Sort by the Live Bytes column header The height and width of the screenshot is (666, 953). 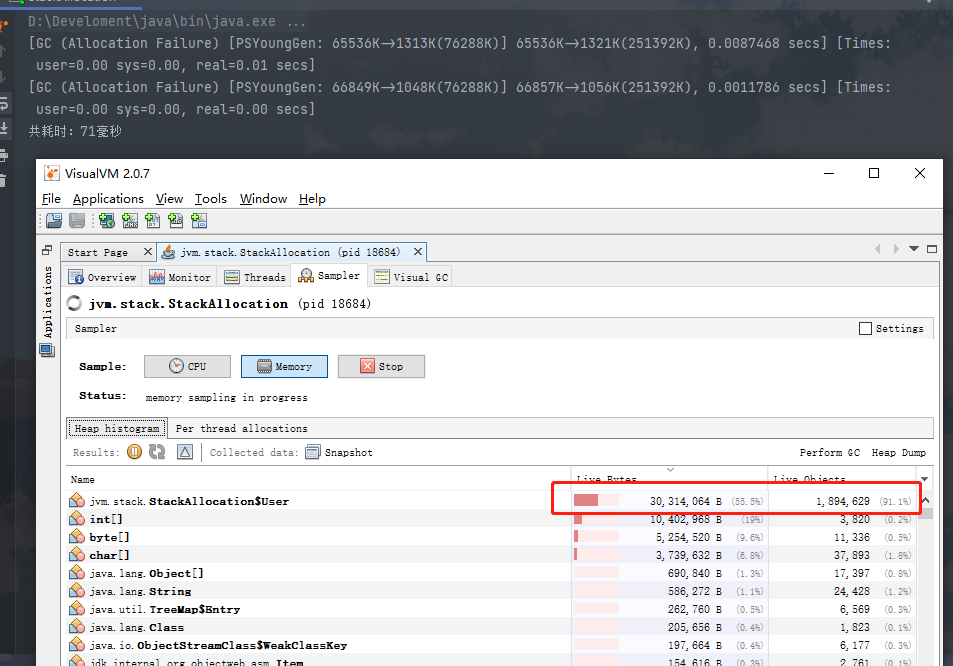click(669, 479)
